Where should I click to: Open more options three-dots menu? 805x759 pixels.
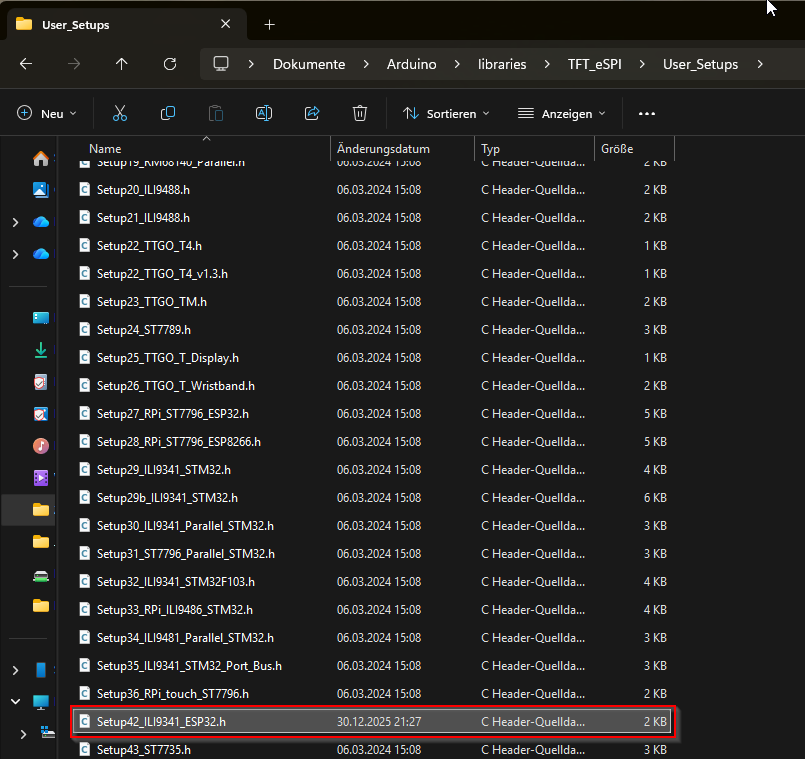(x=647, y=114)
